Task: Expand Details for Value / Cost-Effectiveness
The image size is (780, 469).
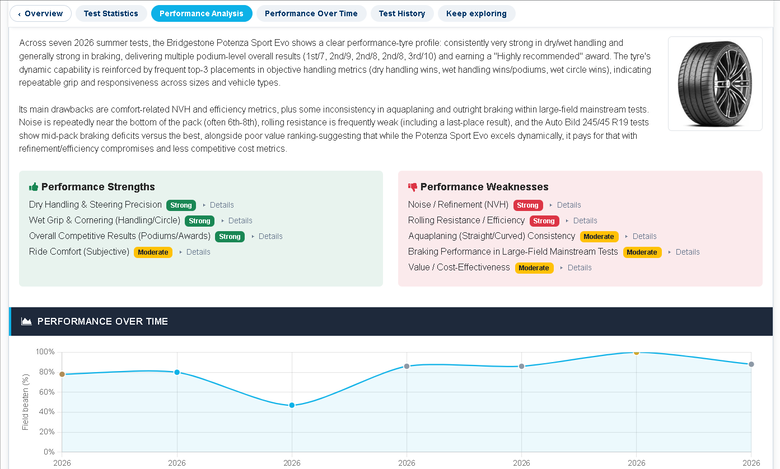Action: point(580,268)
